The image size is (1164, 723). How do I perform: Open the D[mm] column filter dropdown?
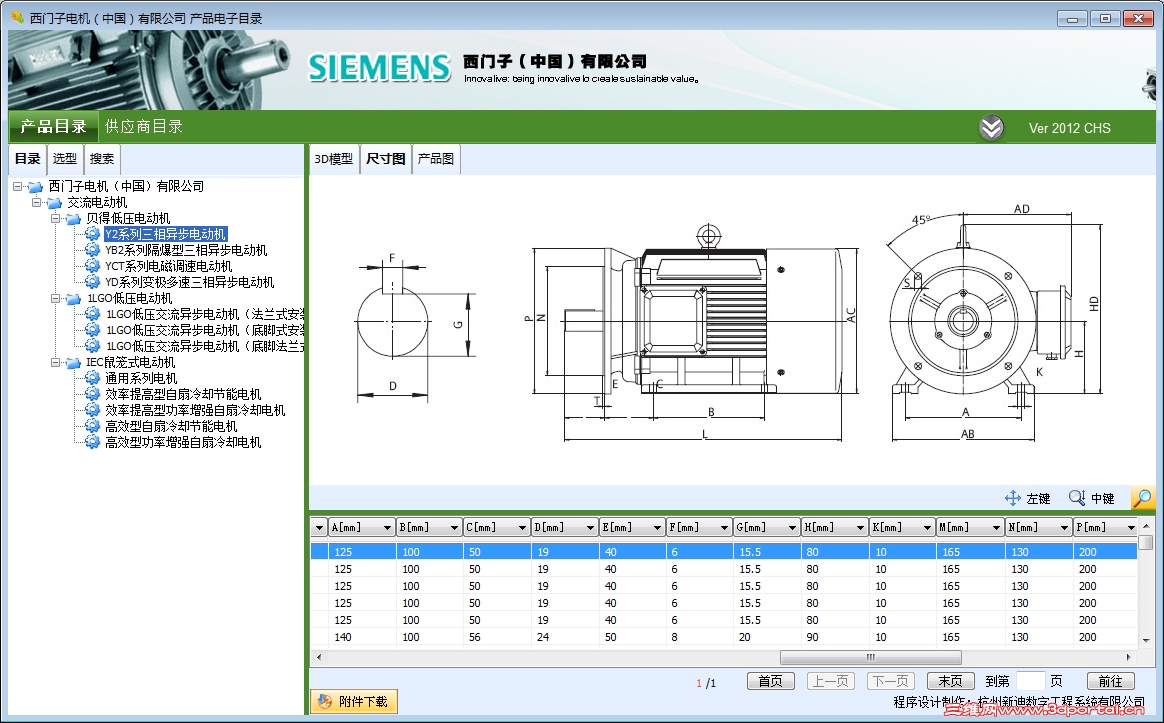pos(590,527)
